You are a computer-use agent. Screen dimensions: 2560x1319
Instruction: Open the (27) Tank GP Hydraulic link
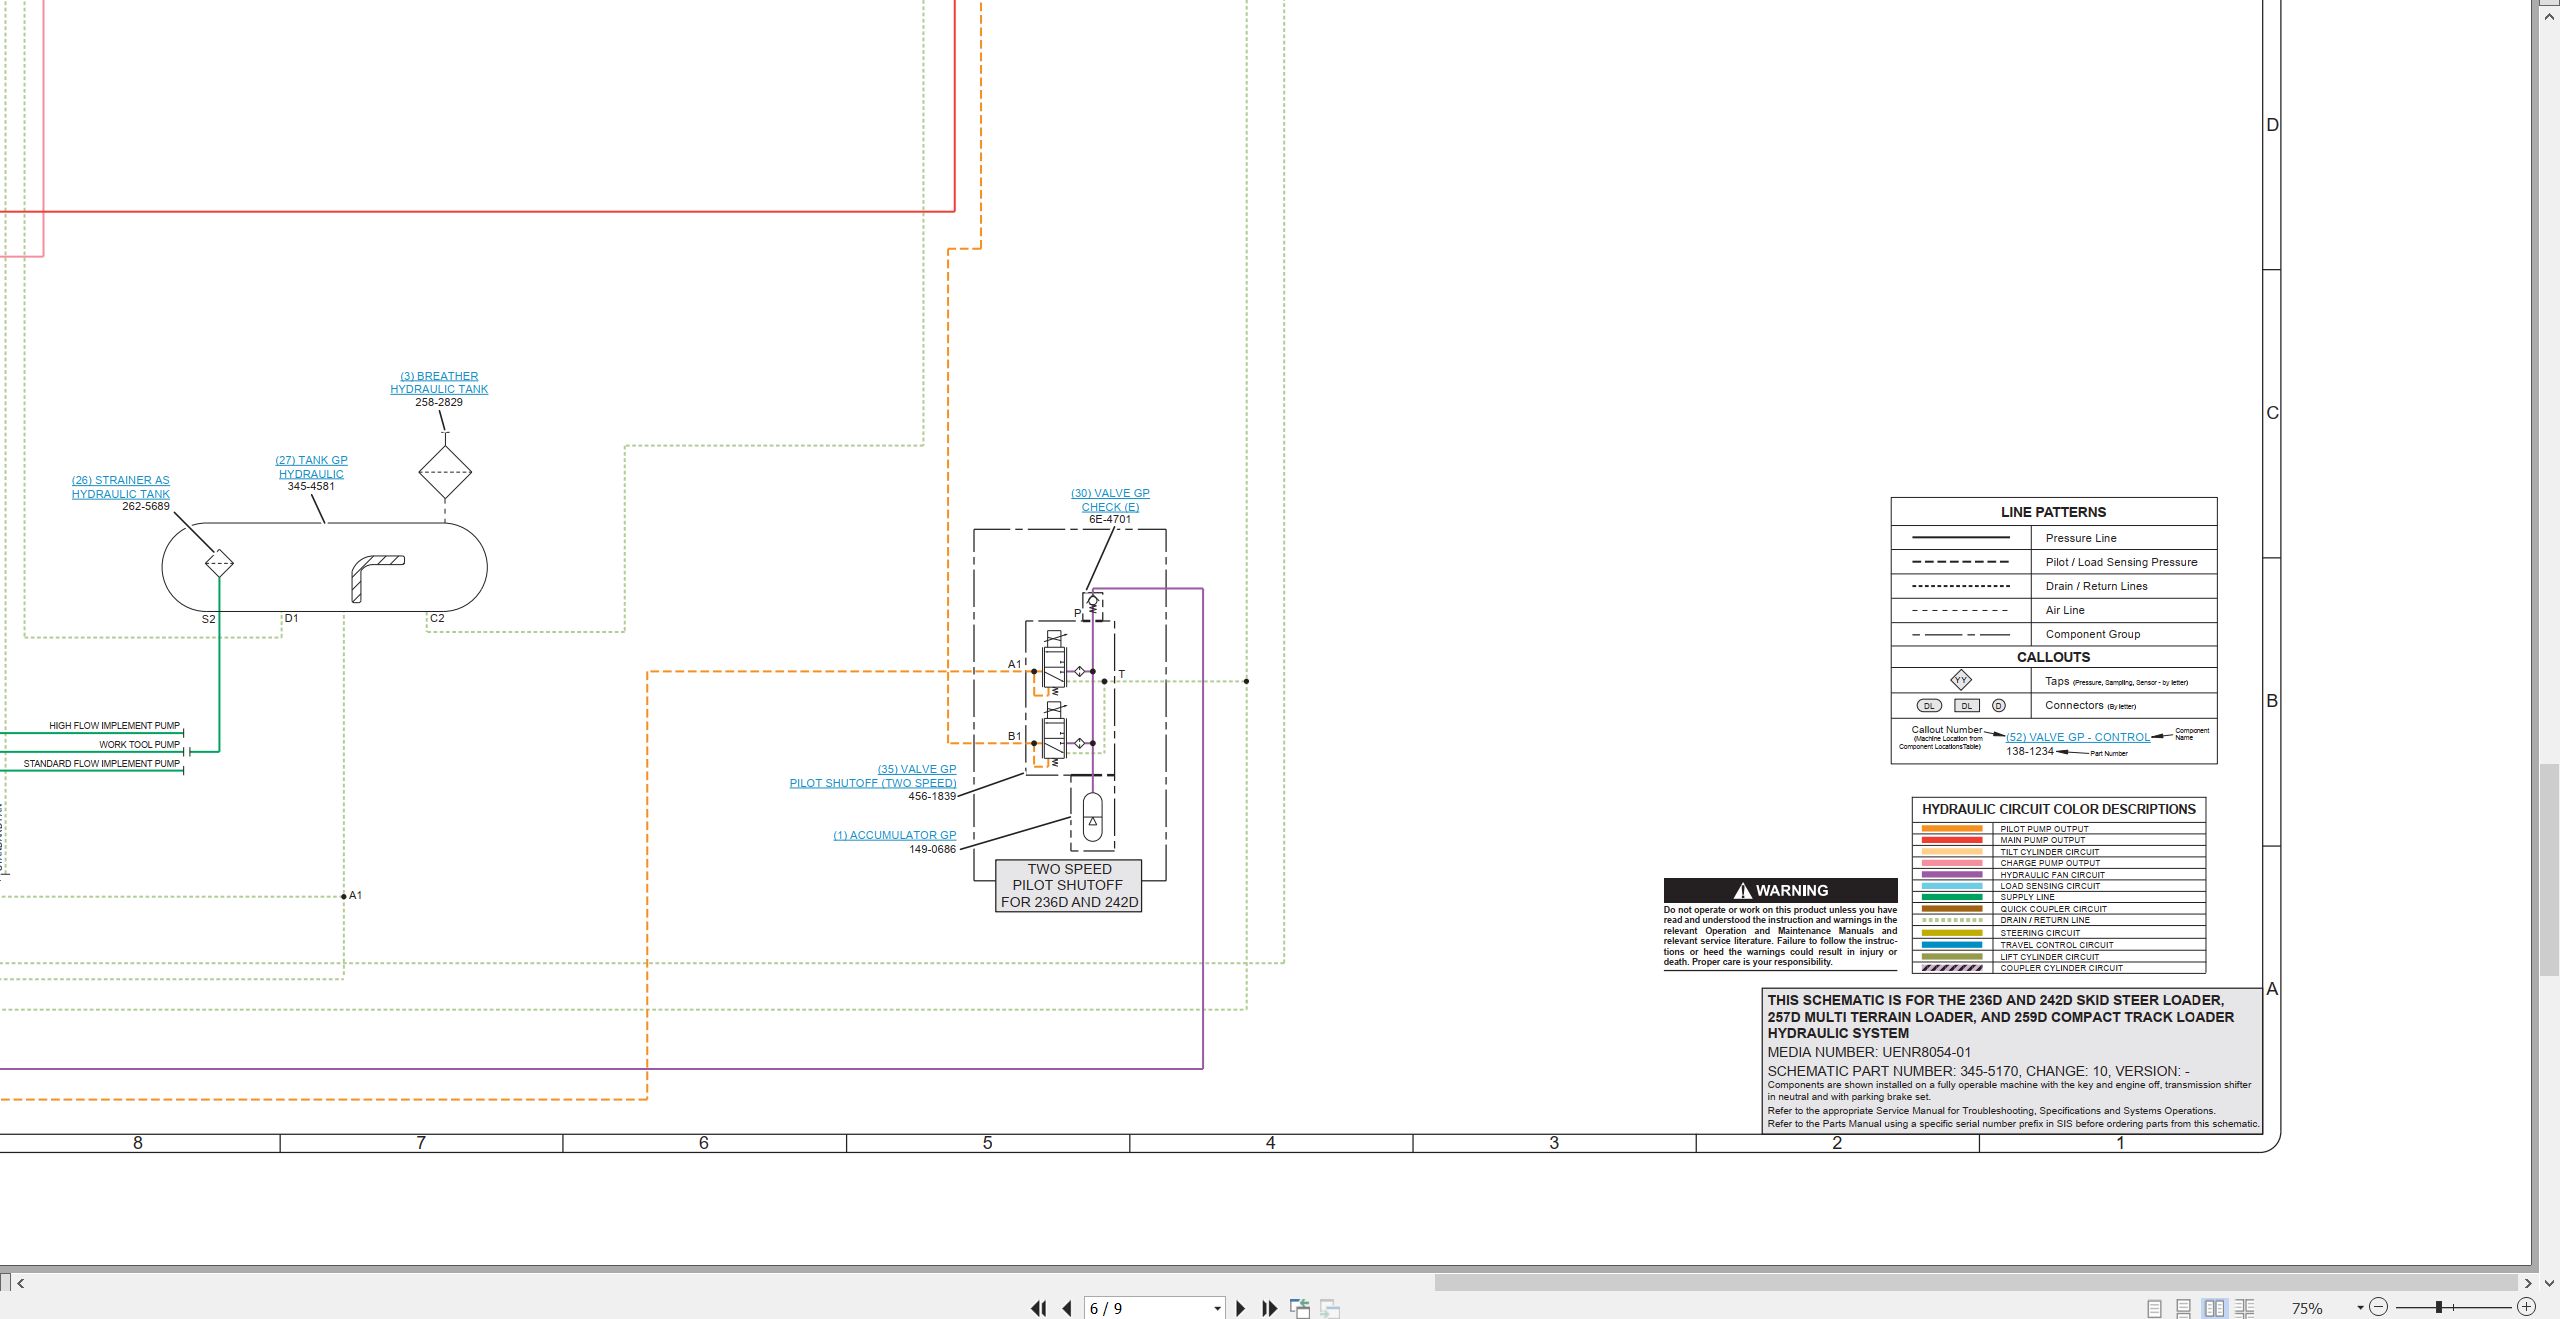click(x=311, y=467)
